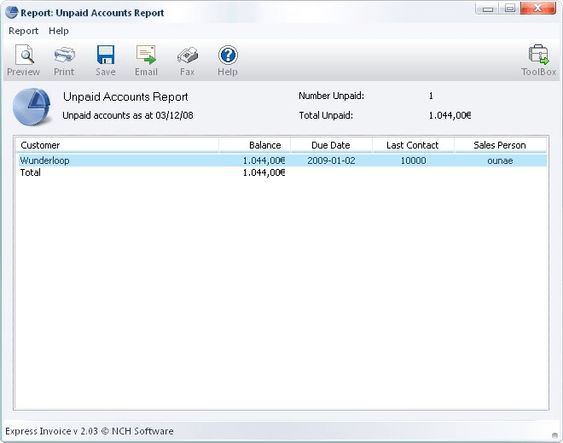Viewport: 563px width, 443px height.
Task: Click the Number Unpaid label
Action: pos(331,96)
